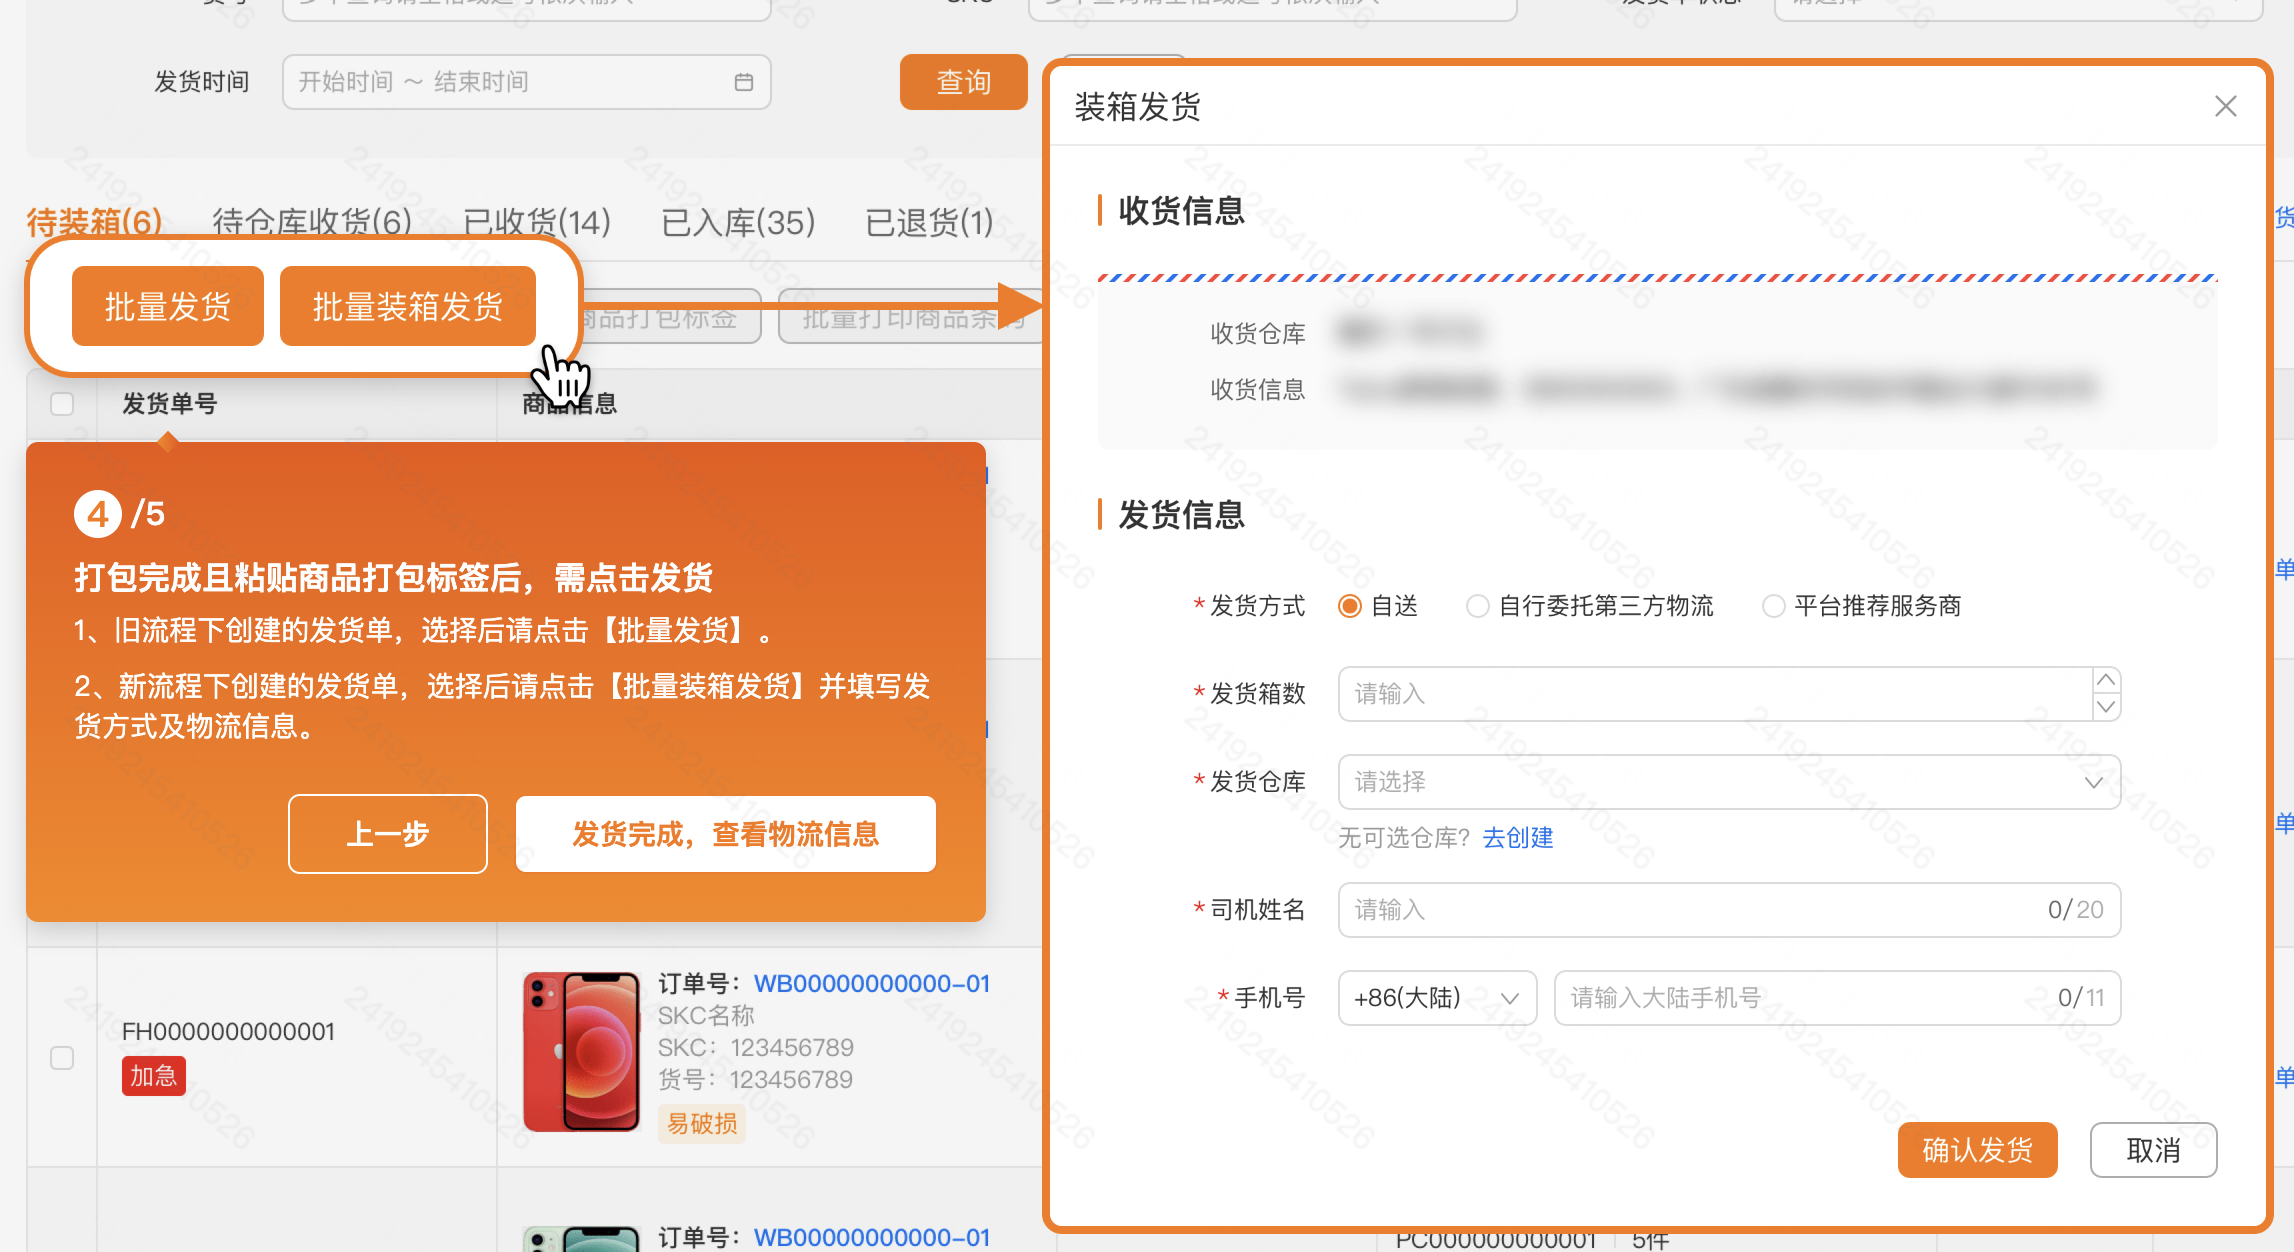Image resolution: width=2294 pixels, height=1252 pixels.
Task: Click close icon on 装箱发货 dialog
Action: coord(2226,106)
